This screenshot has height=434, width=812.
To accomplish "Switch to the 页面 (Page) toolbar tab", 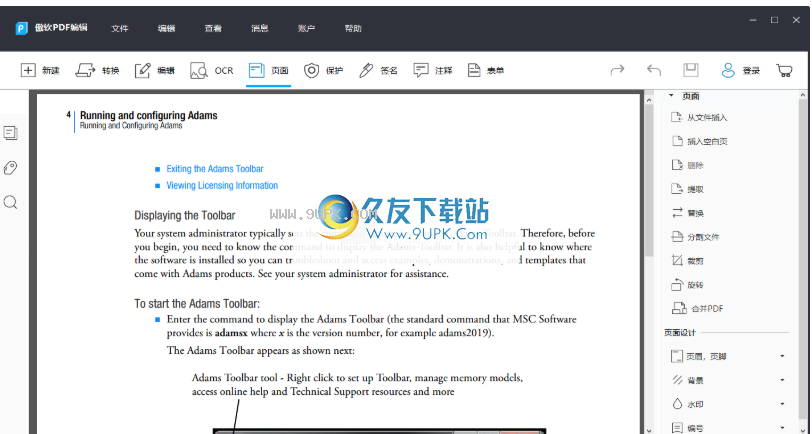I will (x=268, y=70).
